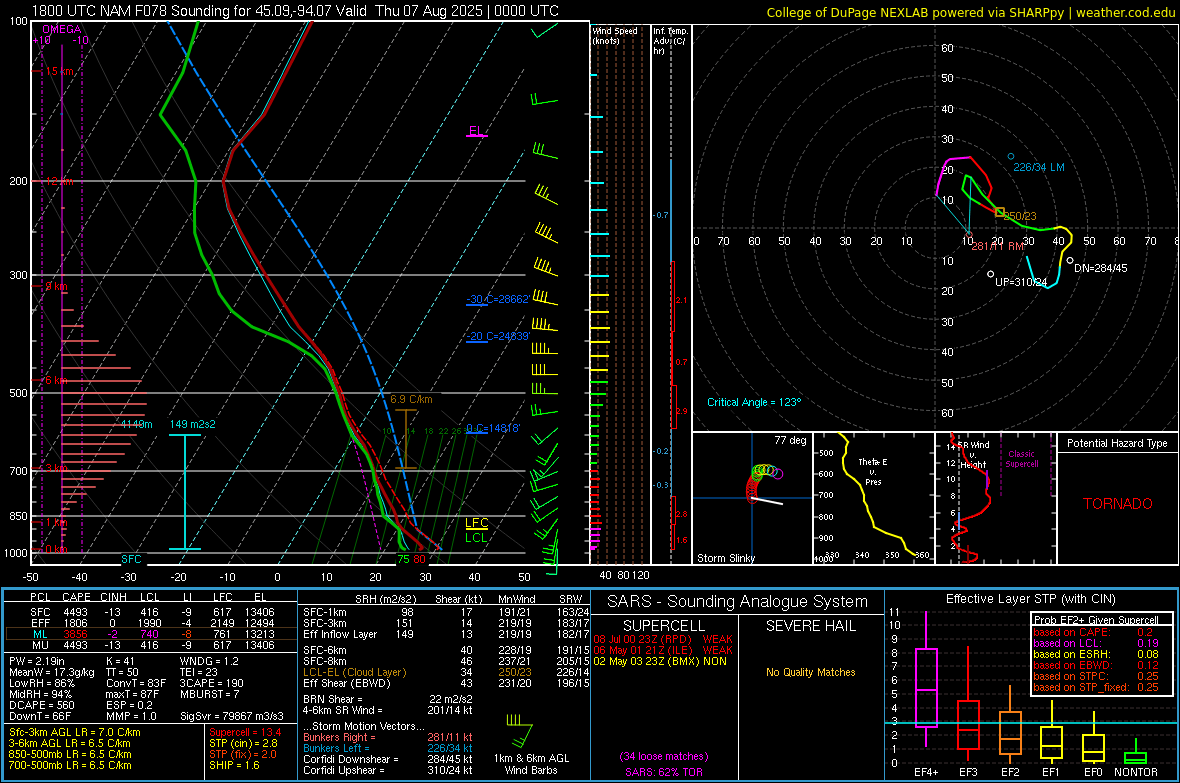
Task: Click the orange EF2 box in STP plot
Action: (x=1010, y=733)
